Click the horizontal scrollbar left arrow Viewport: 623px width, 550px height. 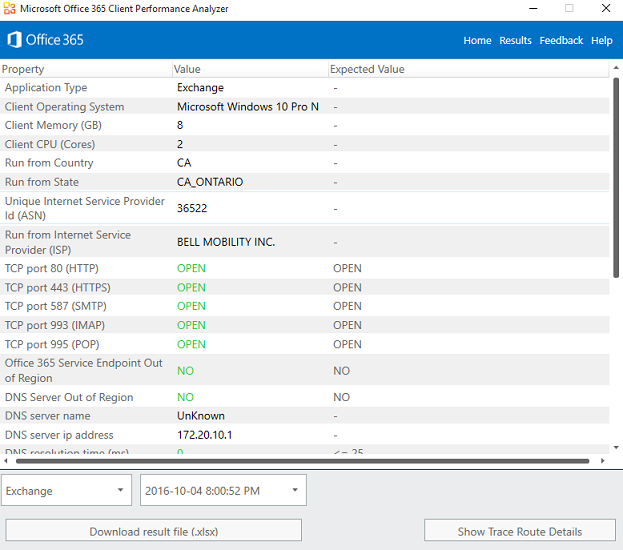click(6, 461)
